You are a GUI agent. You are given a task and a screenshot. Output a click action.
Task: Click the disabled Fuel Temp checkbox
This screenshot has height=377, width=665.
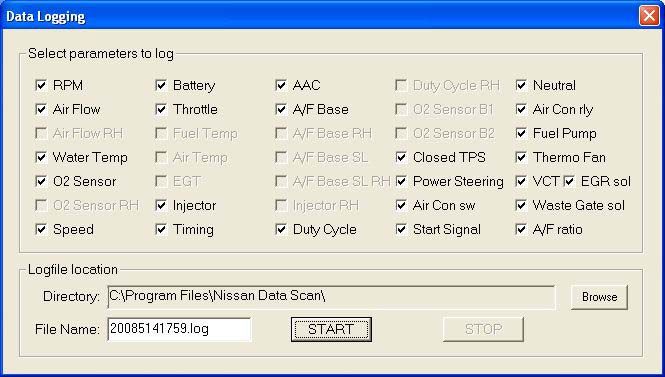tap(161, 133)
